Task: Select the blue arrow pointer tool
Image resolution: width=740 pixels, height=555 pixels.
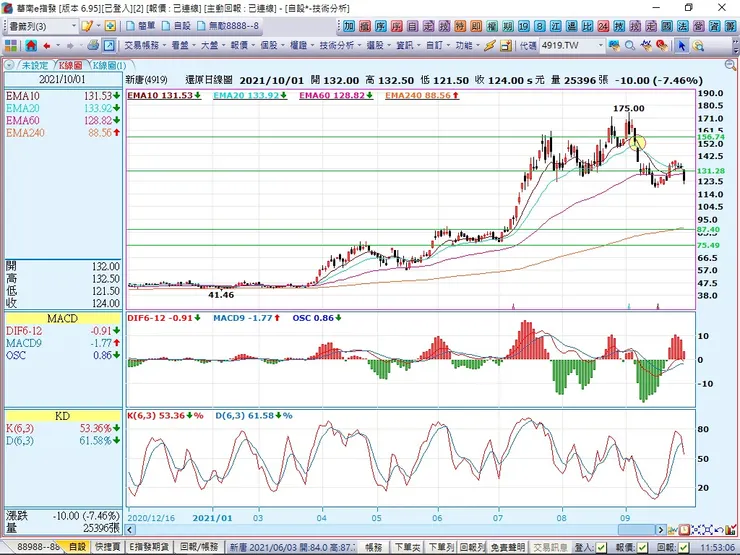Action: click(x=681, y=46)
